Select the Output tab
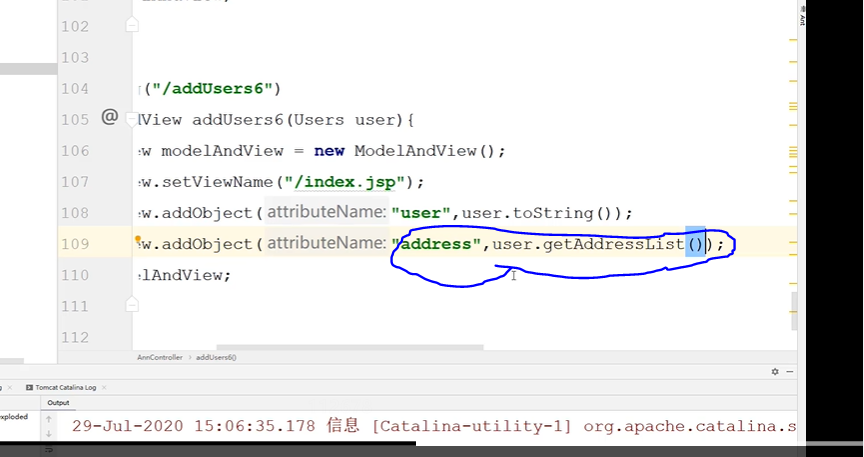 tap(58, 402)
